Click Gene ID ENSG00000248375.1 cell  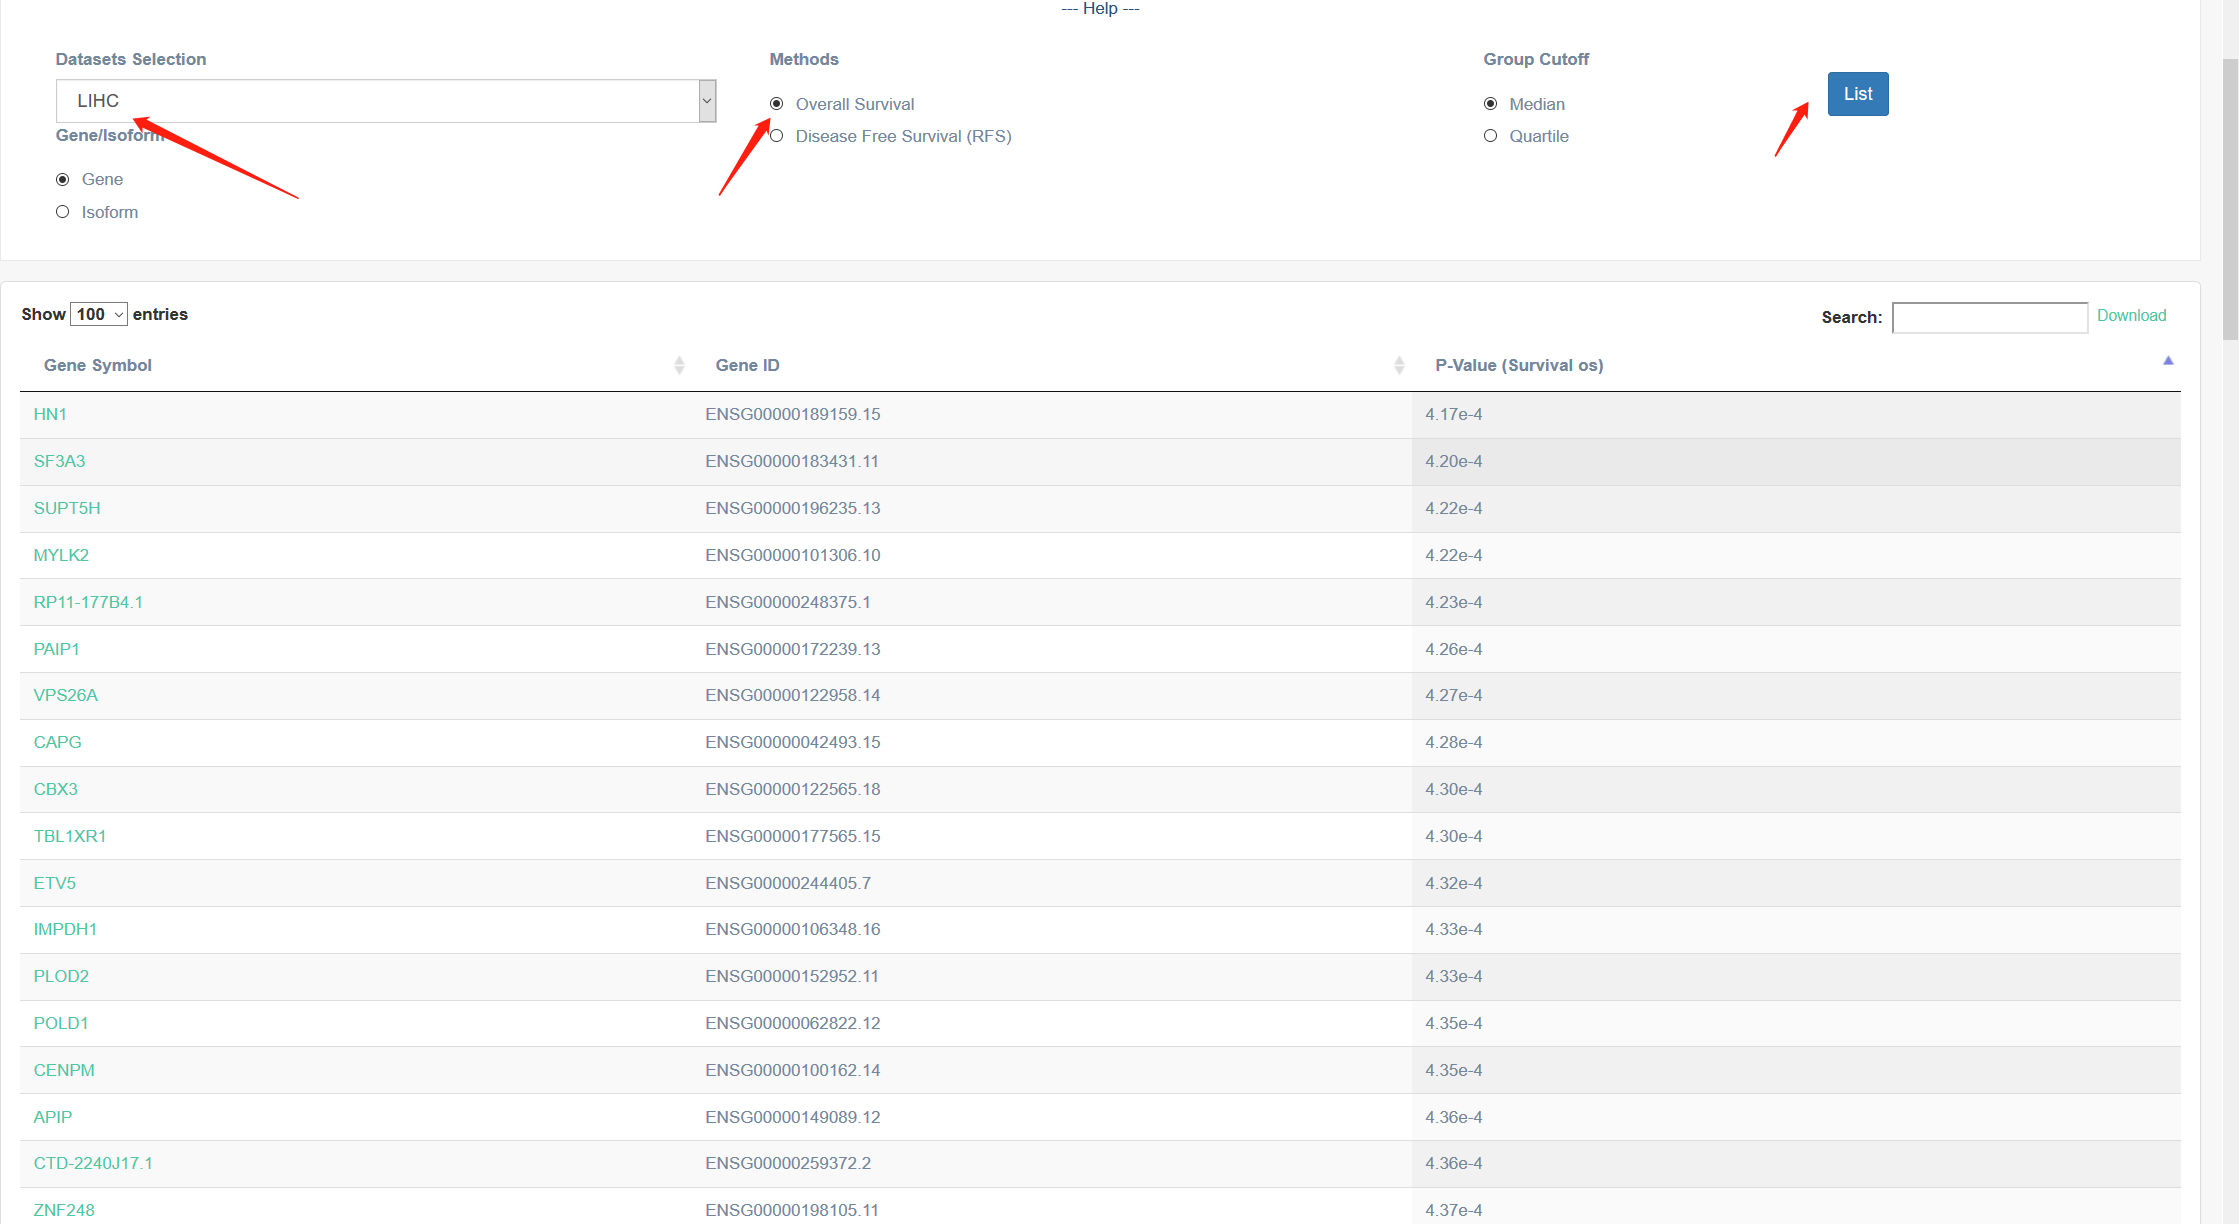pos(1052,602)
